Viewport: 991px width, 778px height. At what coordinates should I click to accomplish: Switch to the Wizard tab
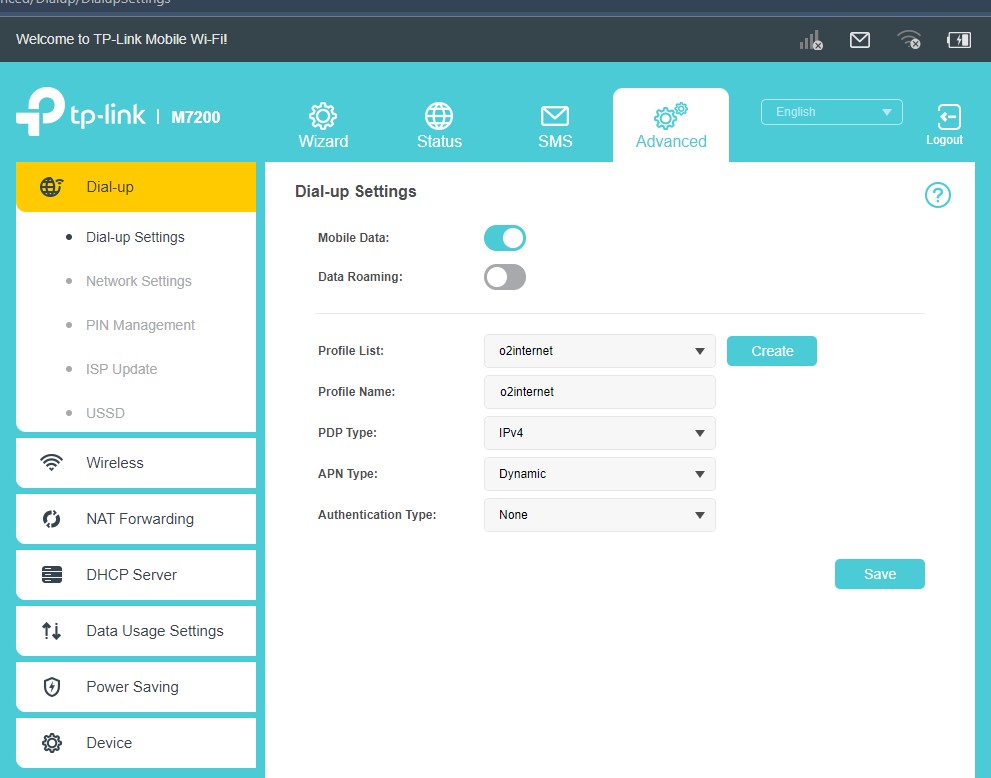point(323,126)
